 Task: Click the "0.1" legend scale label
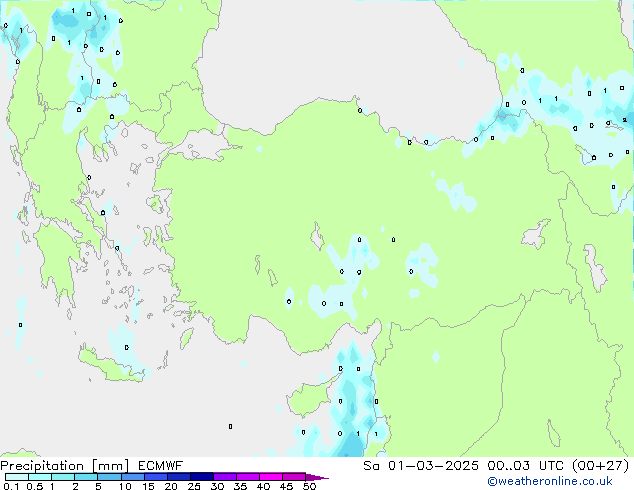click(x=11, y=486)
